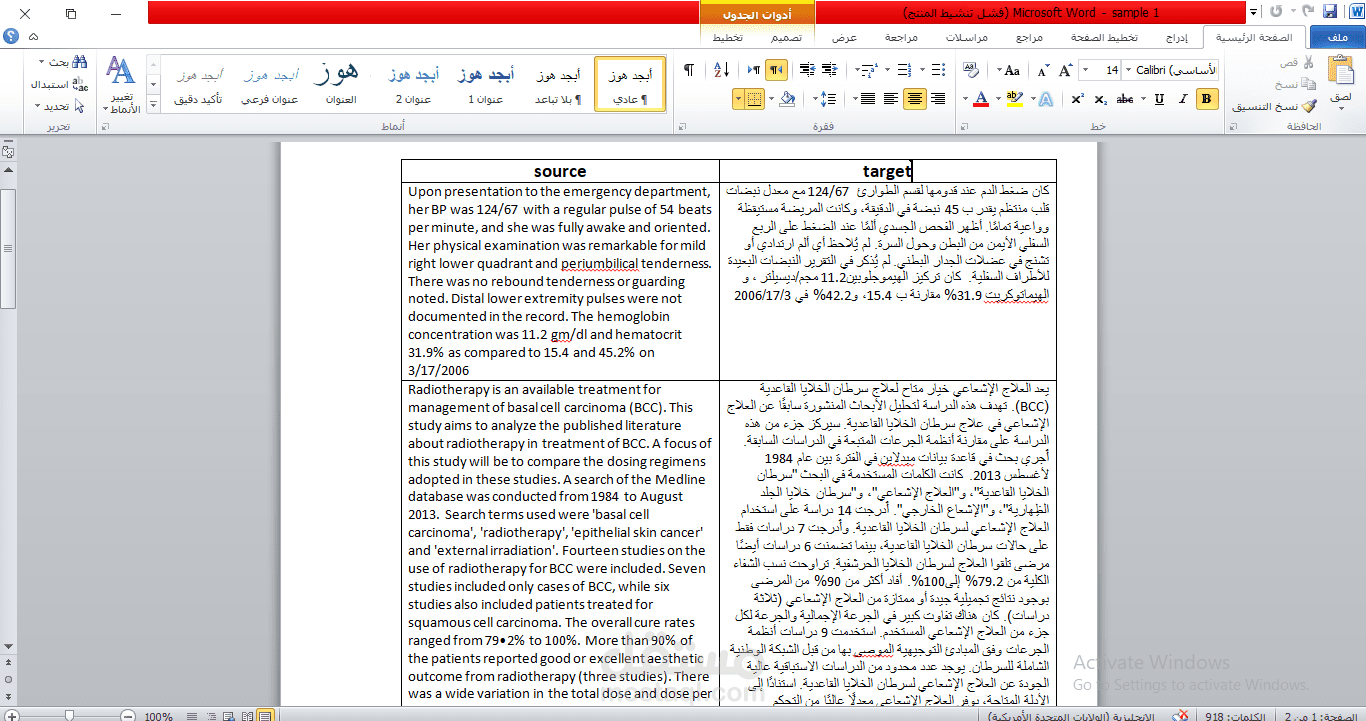Click the 'target' table header cell
The image size is (1366, 721).
[887, 171]
